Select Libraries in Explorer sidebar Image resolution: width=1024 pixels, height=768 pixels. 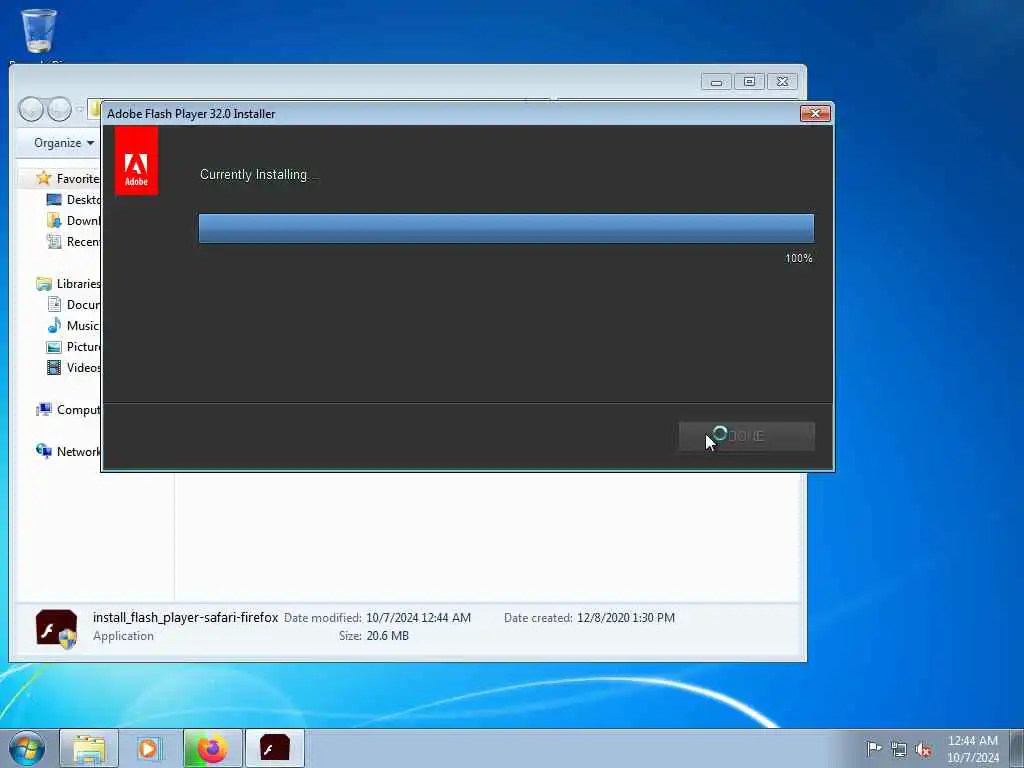78,283
